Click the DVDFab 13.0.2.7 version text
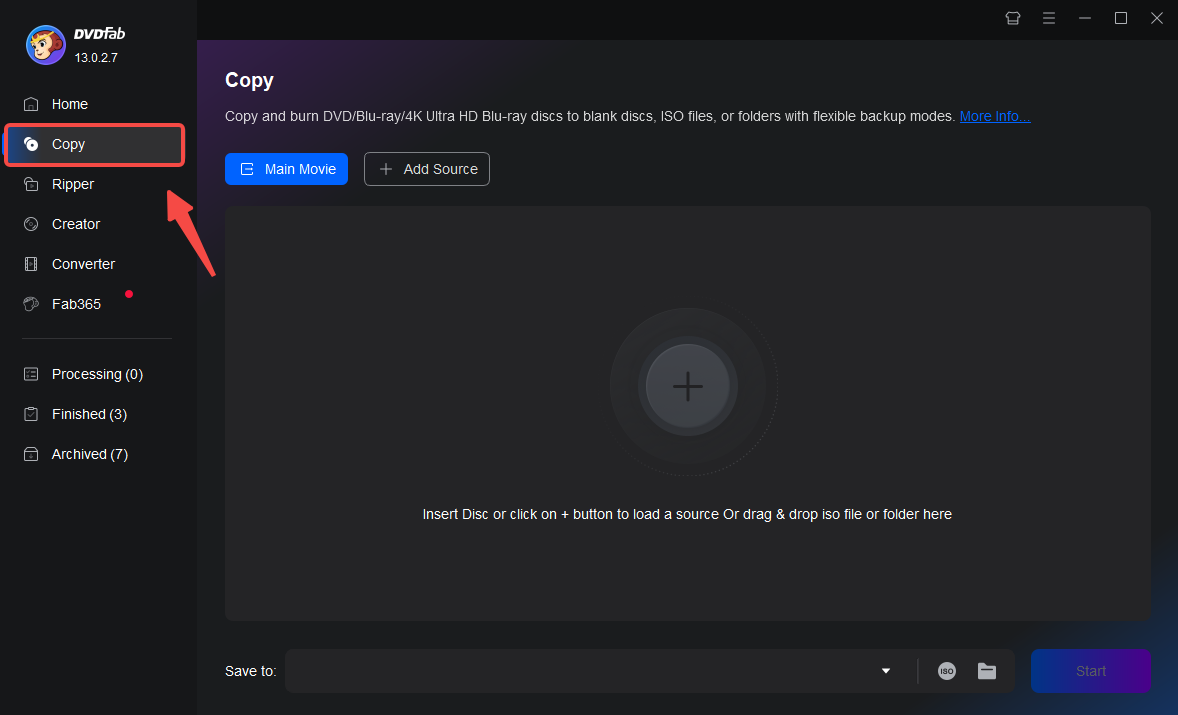Viewport: 1178px width, 715px height. [96, 57]
